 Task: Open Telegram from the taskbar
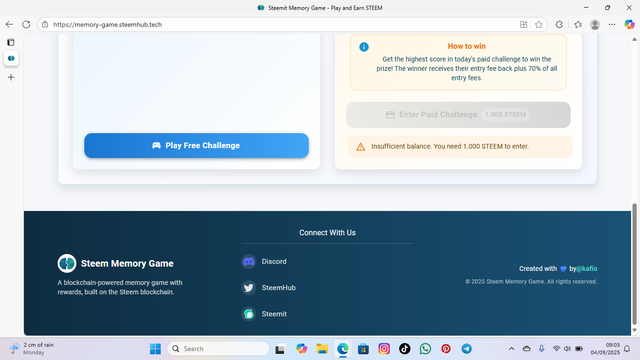(x=467, y=349)
